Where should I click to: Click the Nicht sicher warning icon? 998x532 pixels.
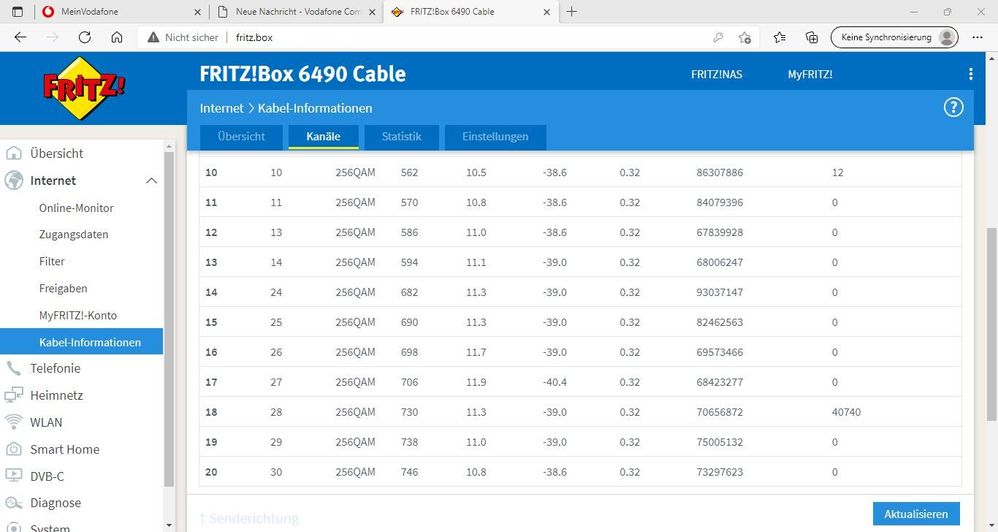point(153,38)
